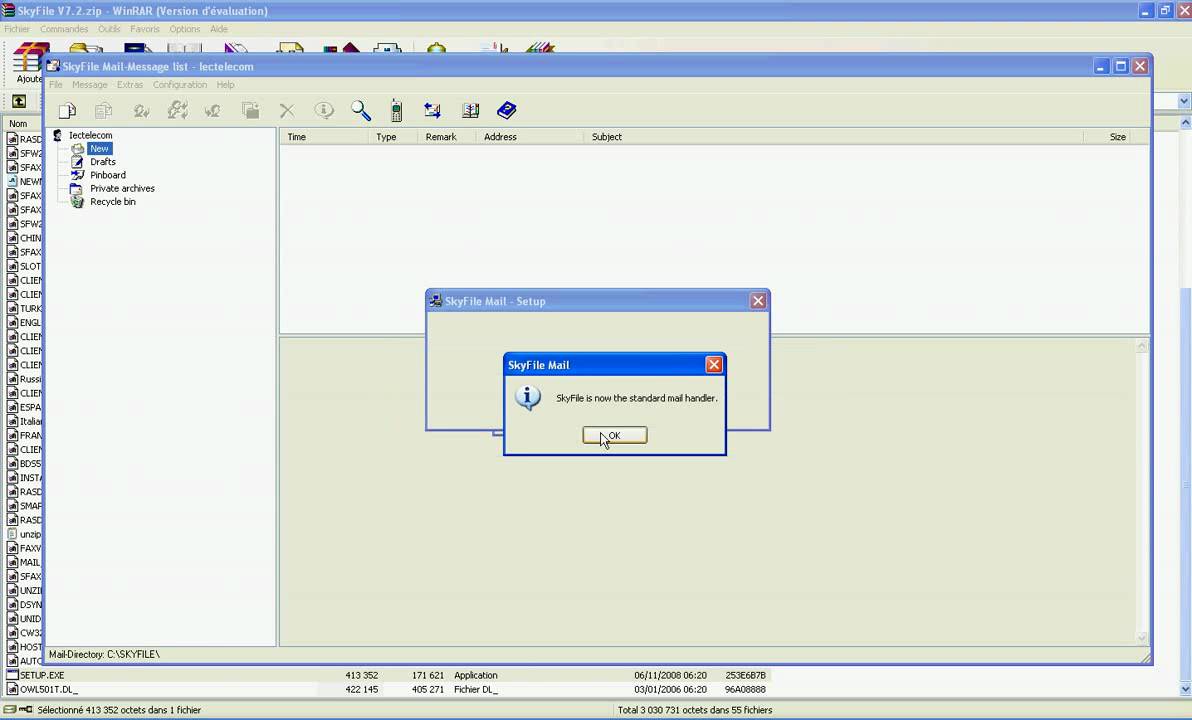The width and height of the screenshot is (1192, 720).
Task: Click the greyed message info toolbar icon
Action: pos(324,111)
